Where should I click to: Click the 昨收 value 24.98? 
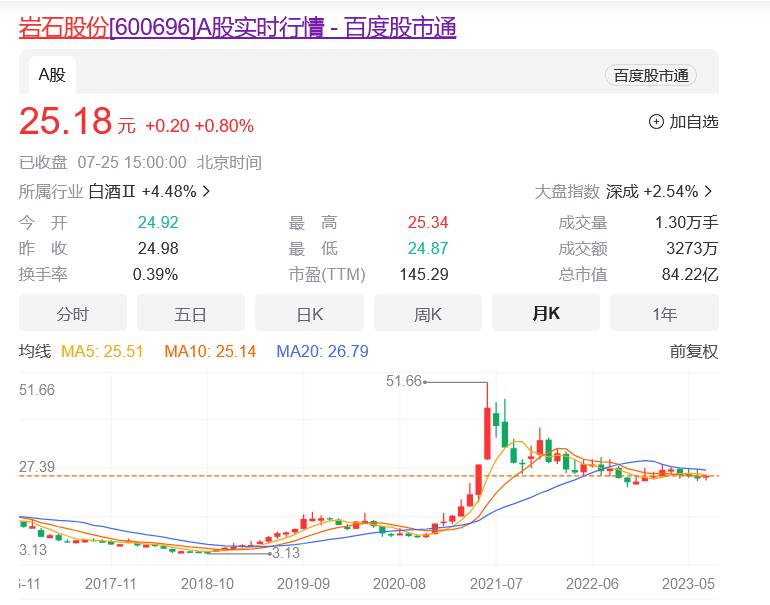158,248
